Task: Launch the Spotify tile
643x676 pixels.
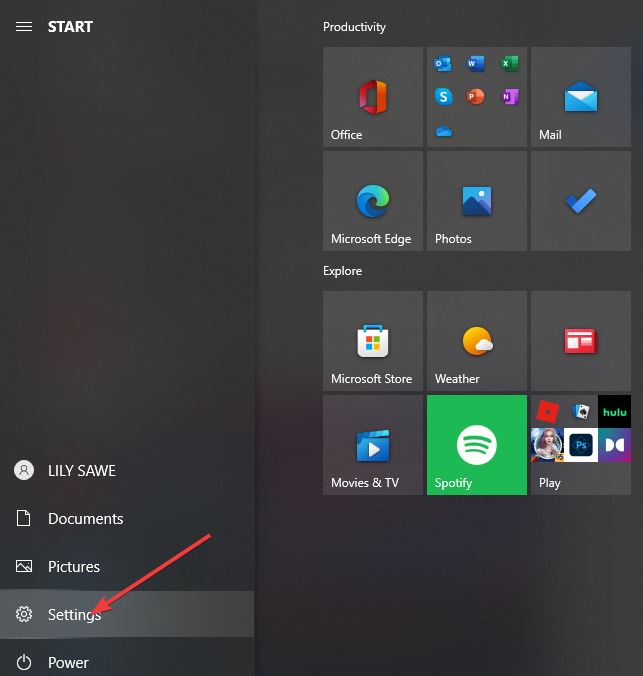Action: pos(477,445)
